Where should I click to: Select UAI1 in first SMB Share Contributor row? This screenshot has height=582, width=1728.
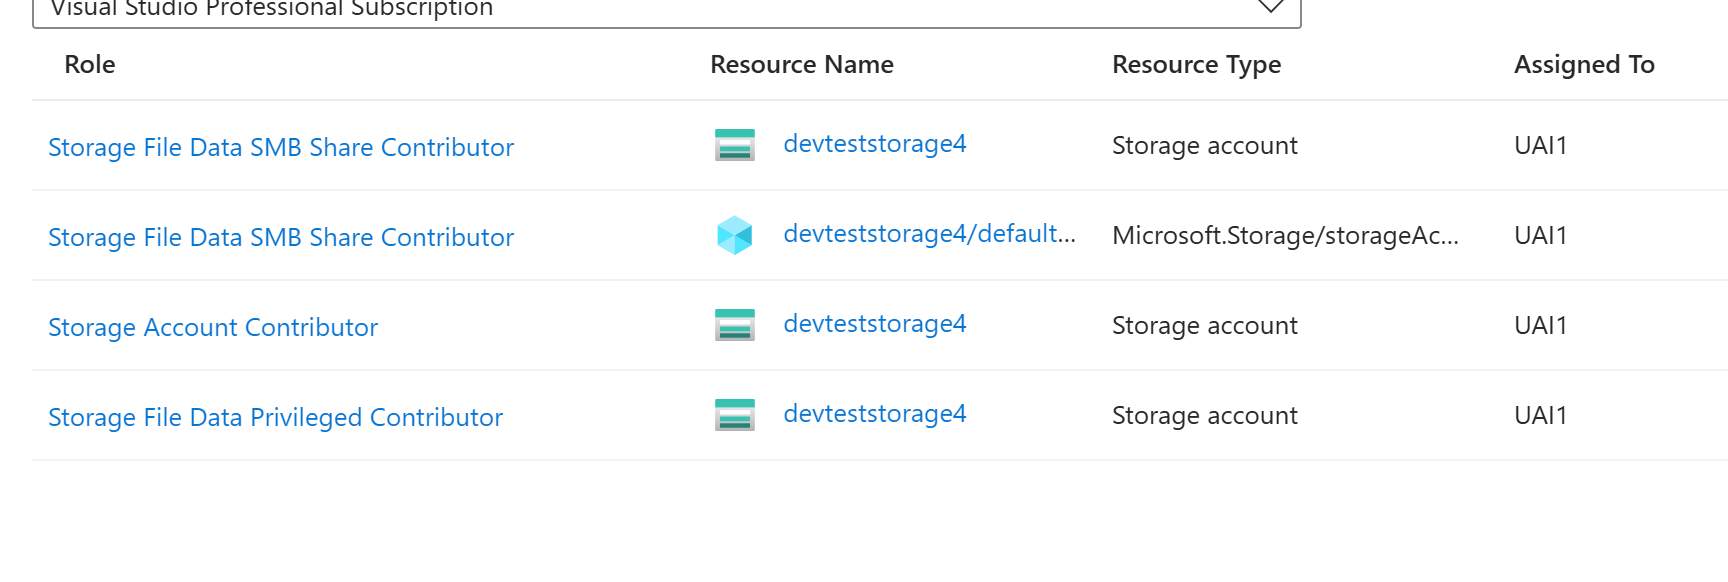coord(1540,146)
